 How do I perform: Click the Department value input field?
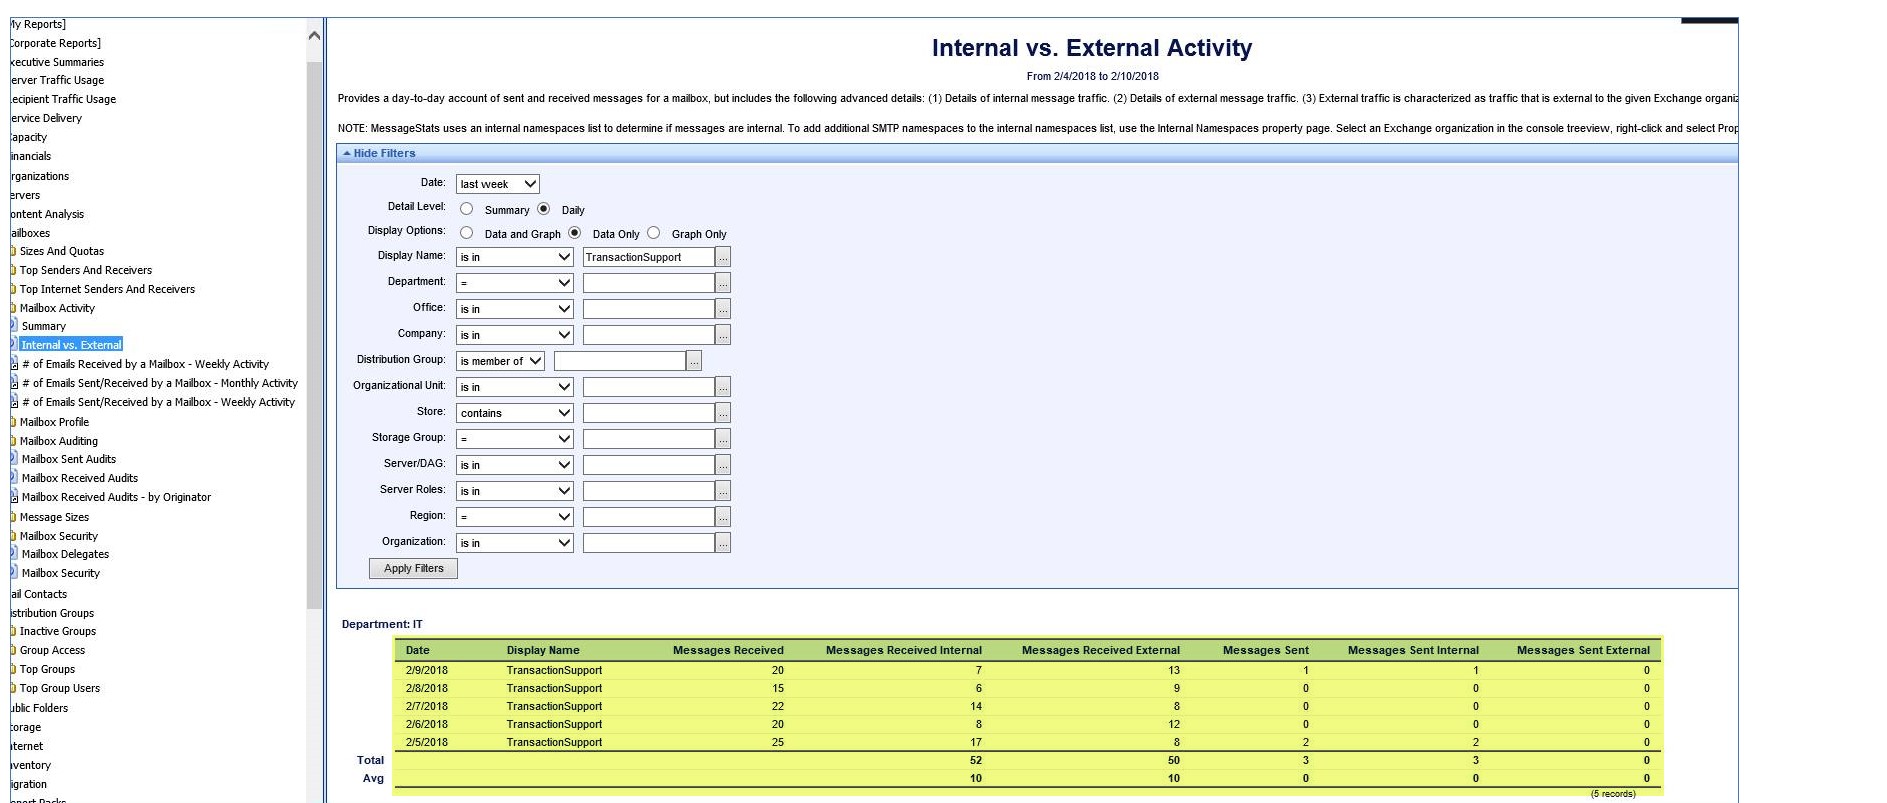(x=649, y=283)
